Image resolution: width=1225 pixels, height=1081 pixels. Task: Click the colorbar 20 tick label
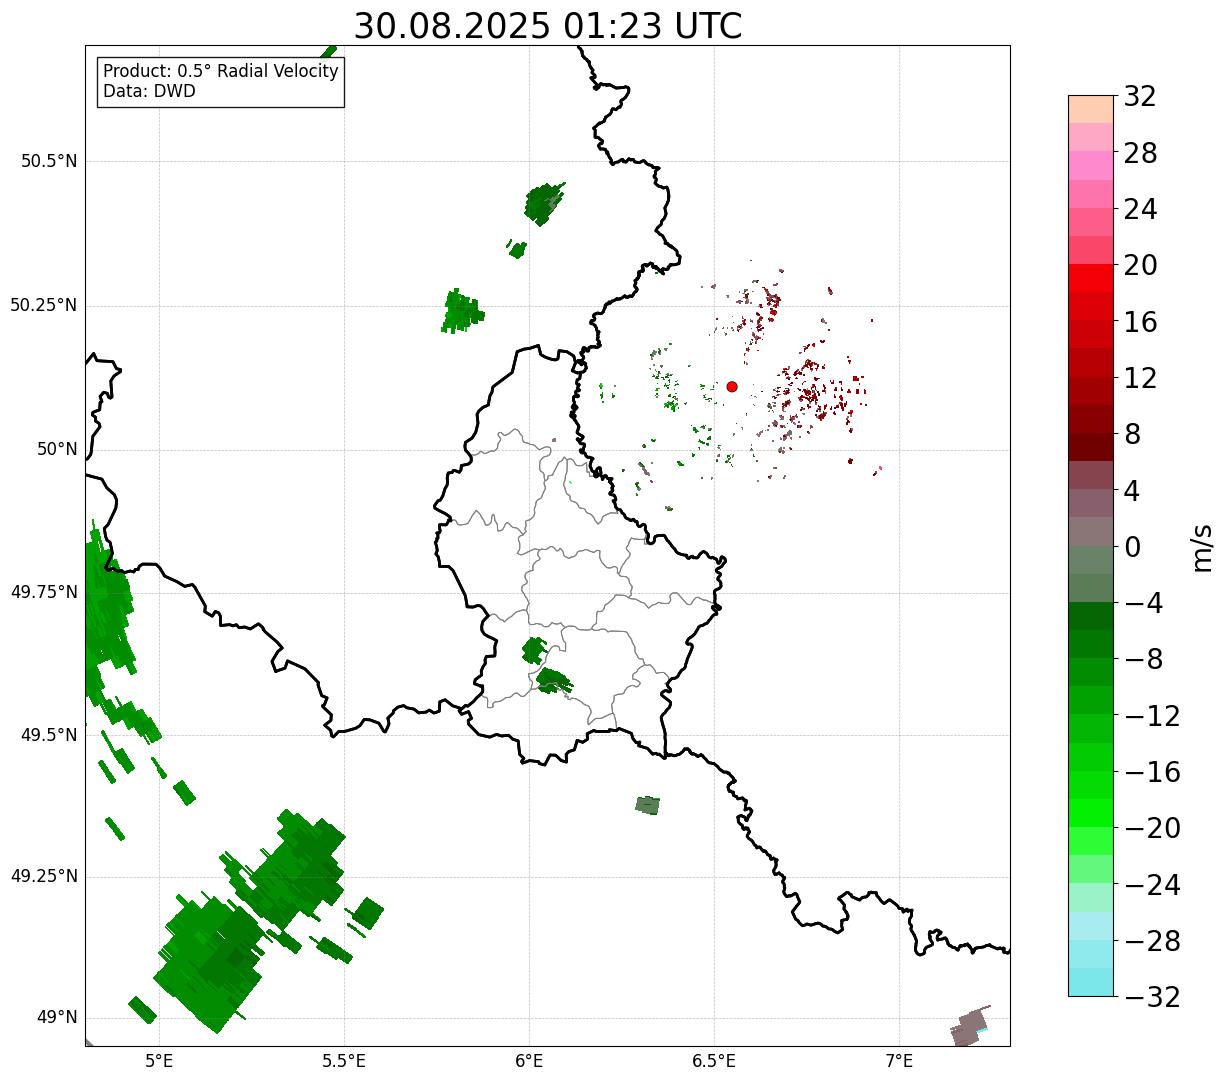coord(1140,266)
